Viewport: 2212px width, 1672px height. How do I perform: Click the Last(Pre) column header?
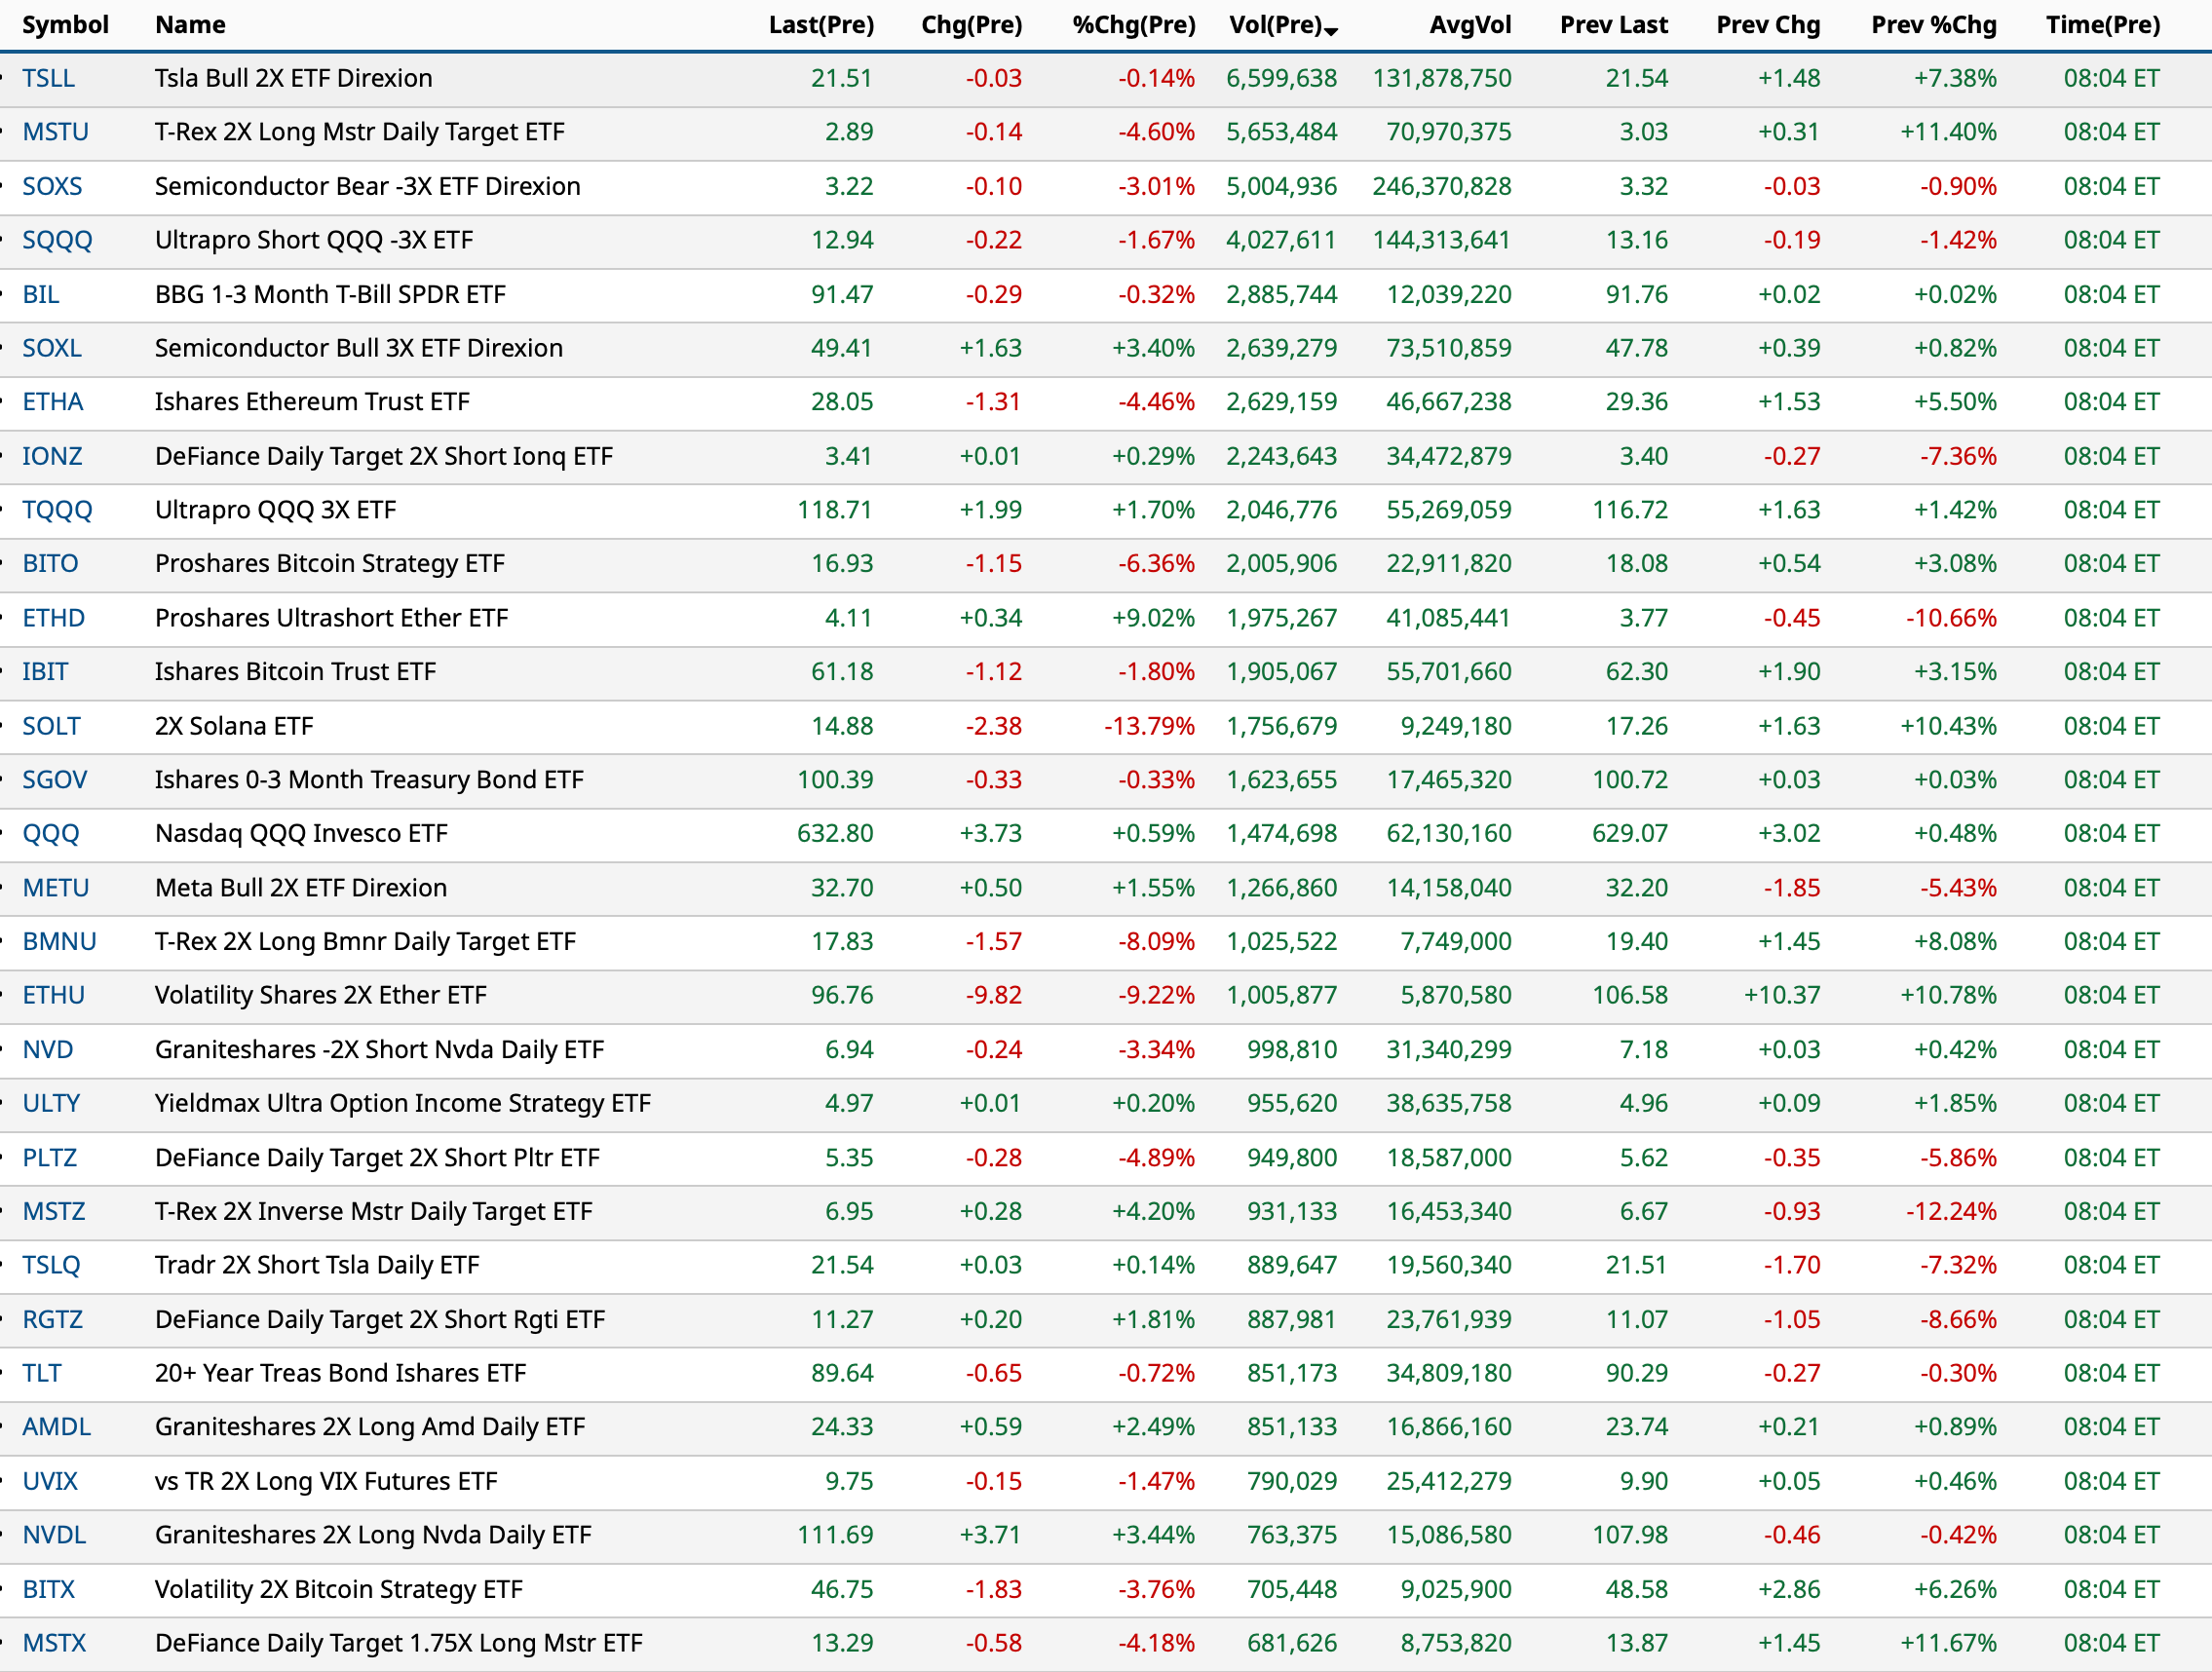tap(820, 25)
